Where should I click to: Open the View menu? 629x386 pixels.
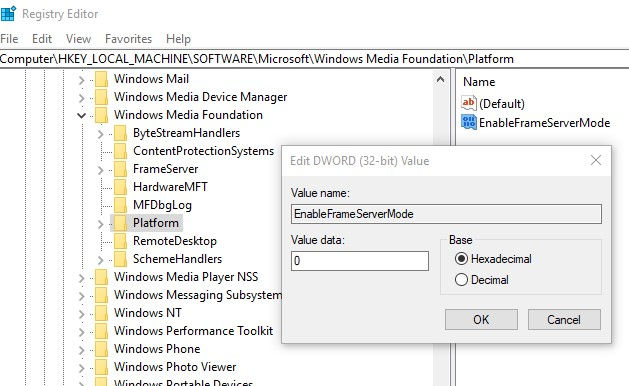(x=78, y=39)
